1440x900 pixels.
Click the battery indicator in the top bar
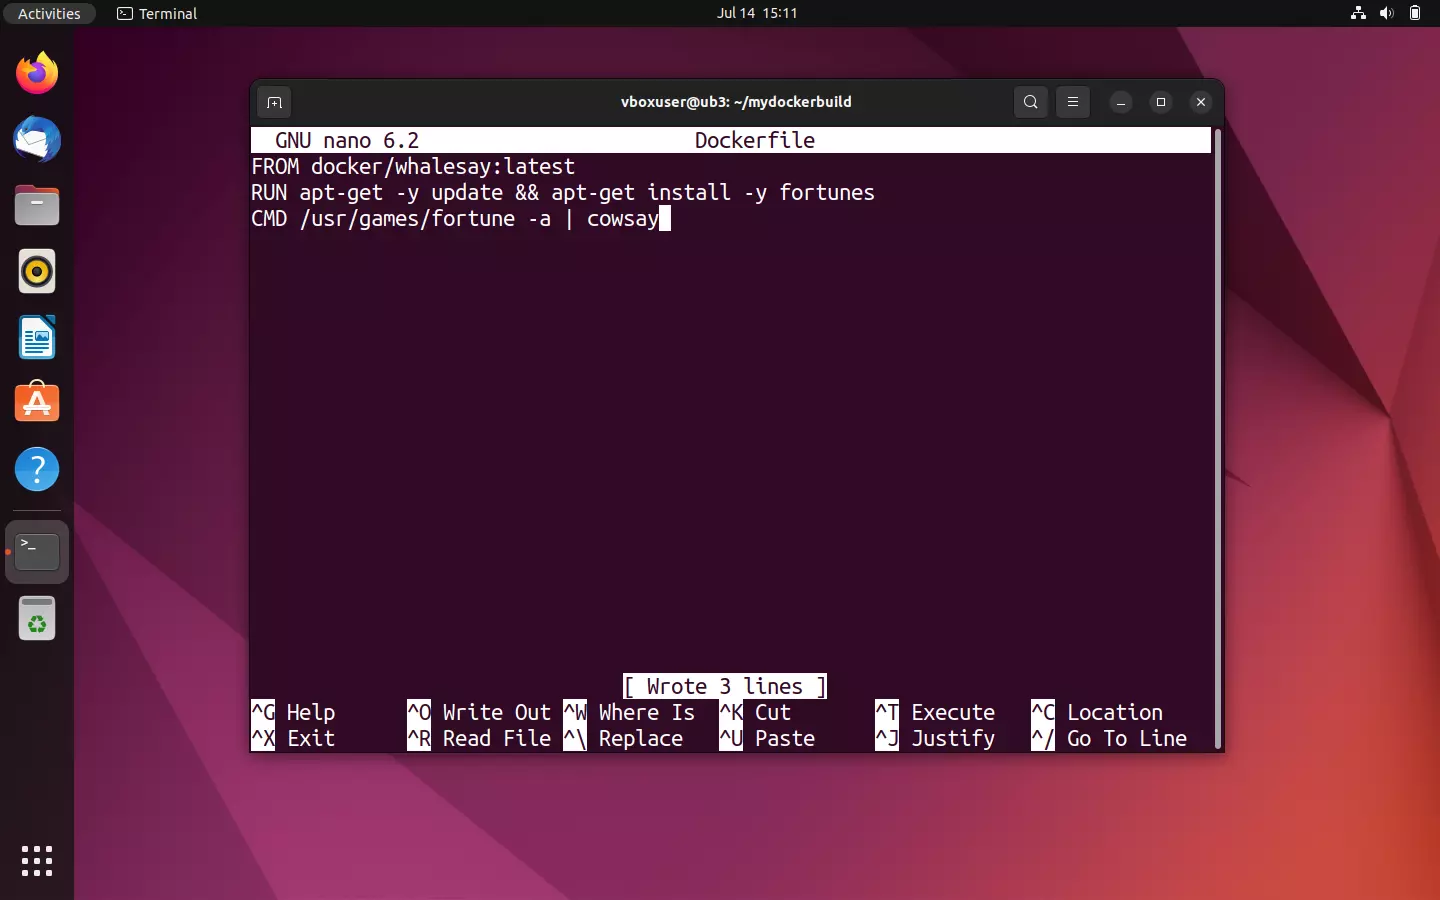(x=1416, y=14)
